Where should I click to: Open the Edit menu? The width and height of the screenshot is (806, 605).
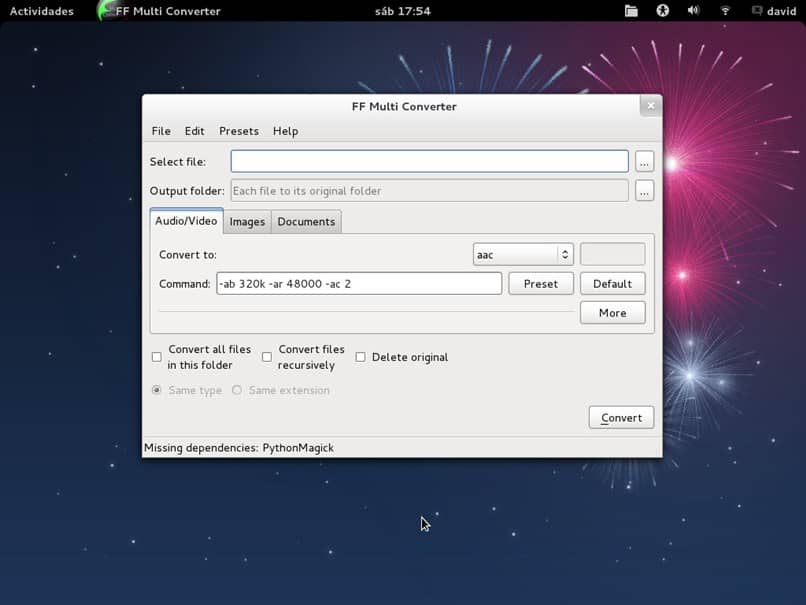click(194, 131)
